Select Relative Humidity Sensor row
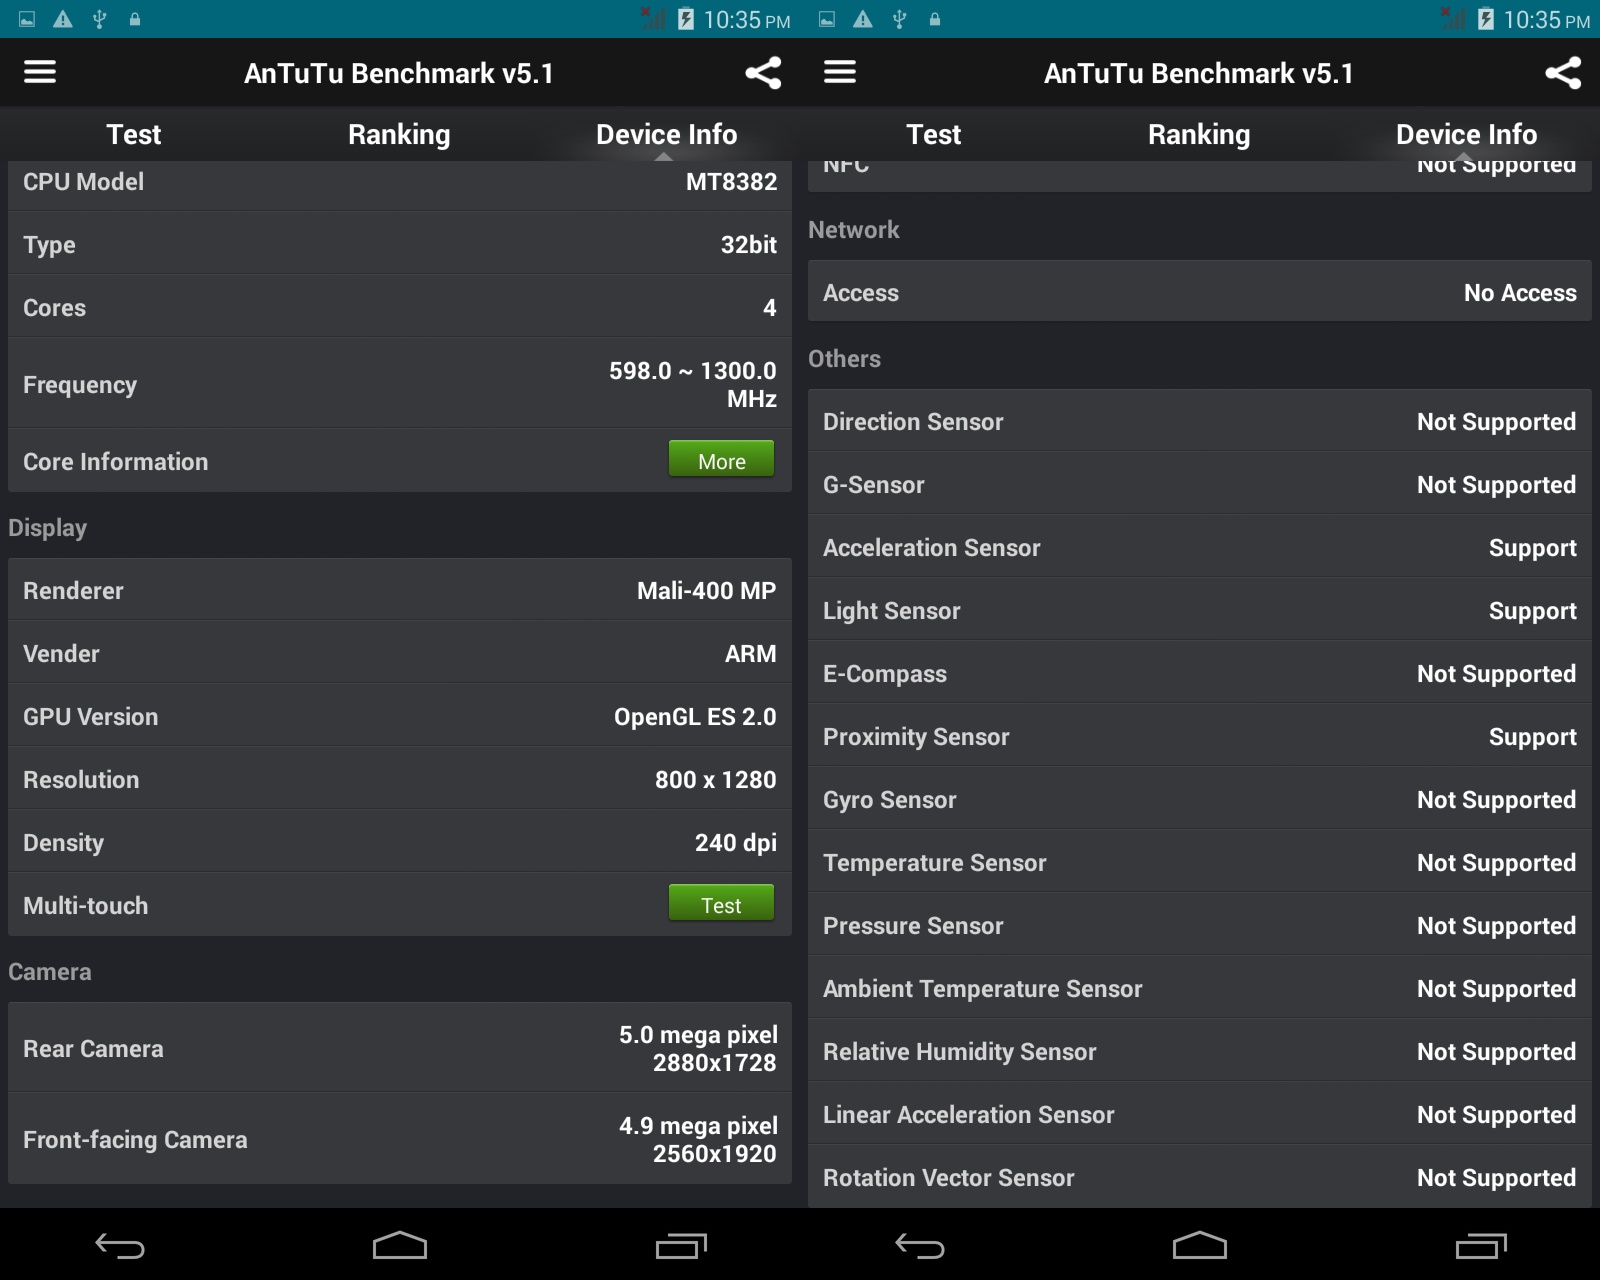 (x=1200, y=1051)
